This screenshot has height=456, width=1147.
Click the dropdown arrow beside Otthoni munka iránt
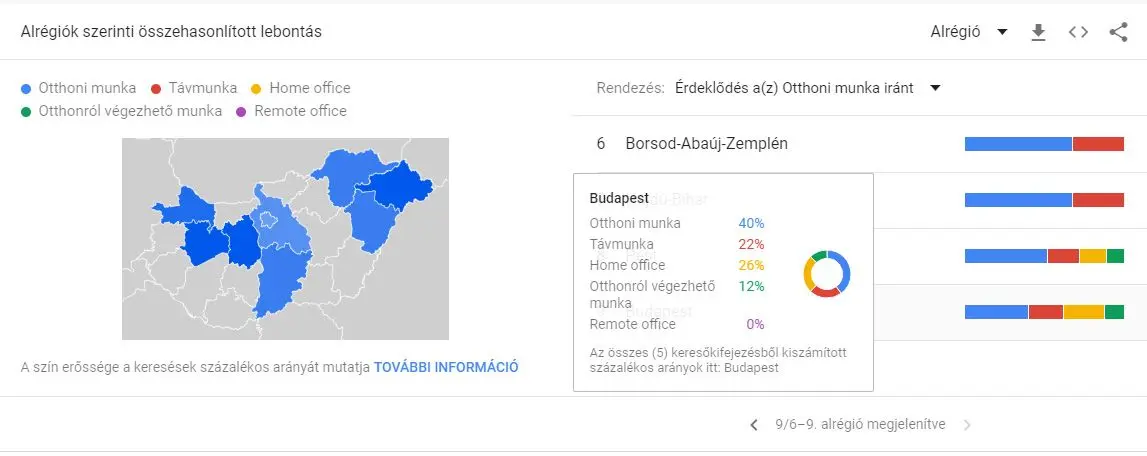click(935, 88)
